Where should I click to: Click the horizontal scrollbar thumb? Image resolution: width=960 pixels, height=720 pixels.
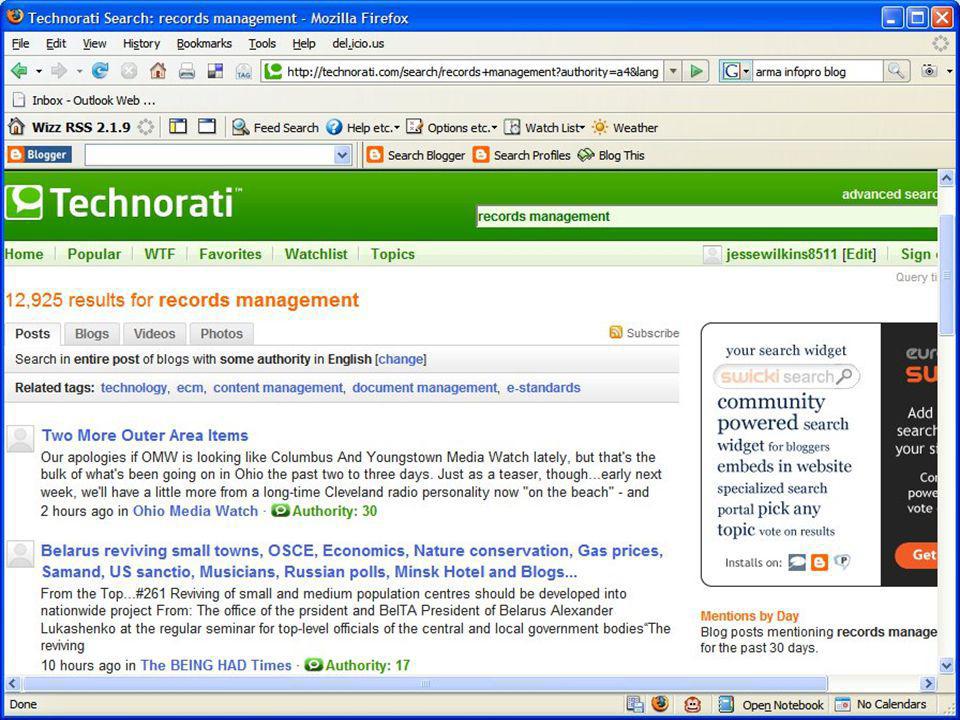[425, 683]
